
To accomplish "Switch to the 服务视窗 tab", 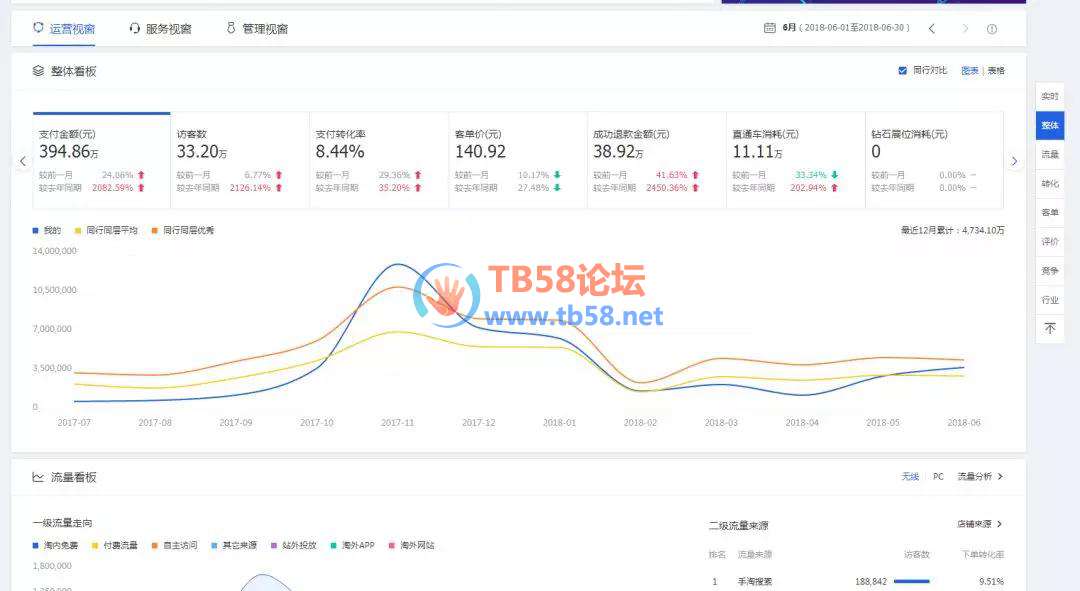I will click(160, 29).
